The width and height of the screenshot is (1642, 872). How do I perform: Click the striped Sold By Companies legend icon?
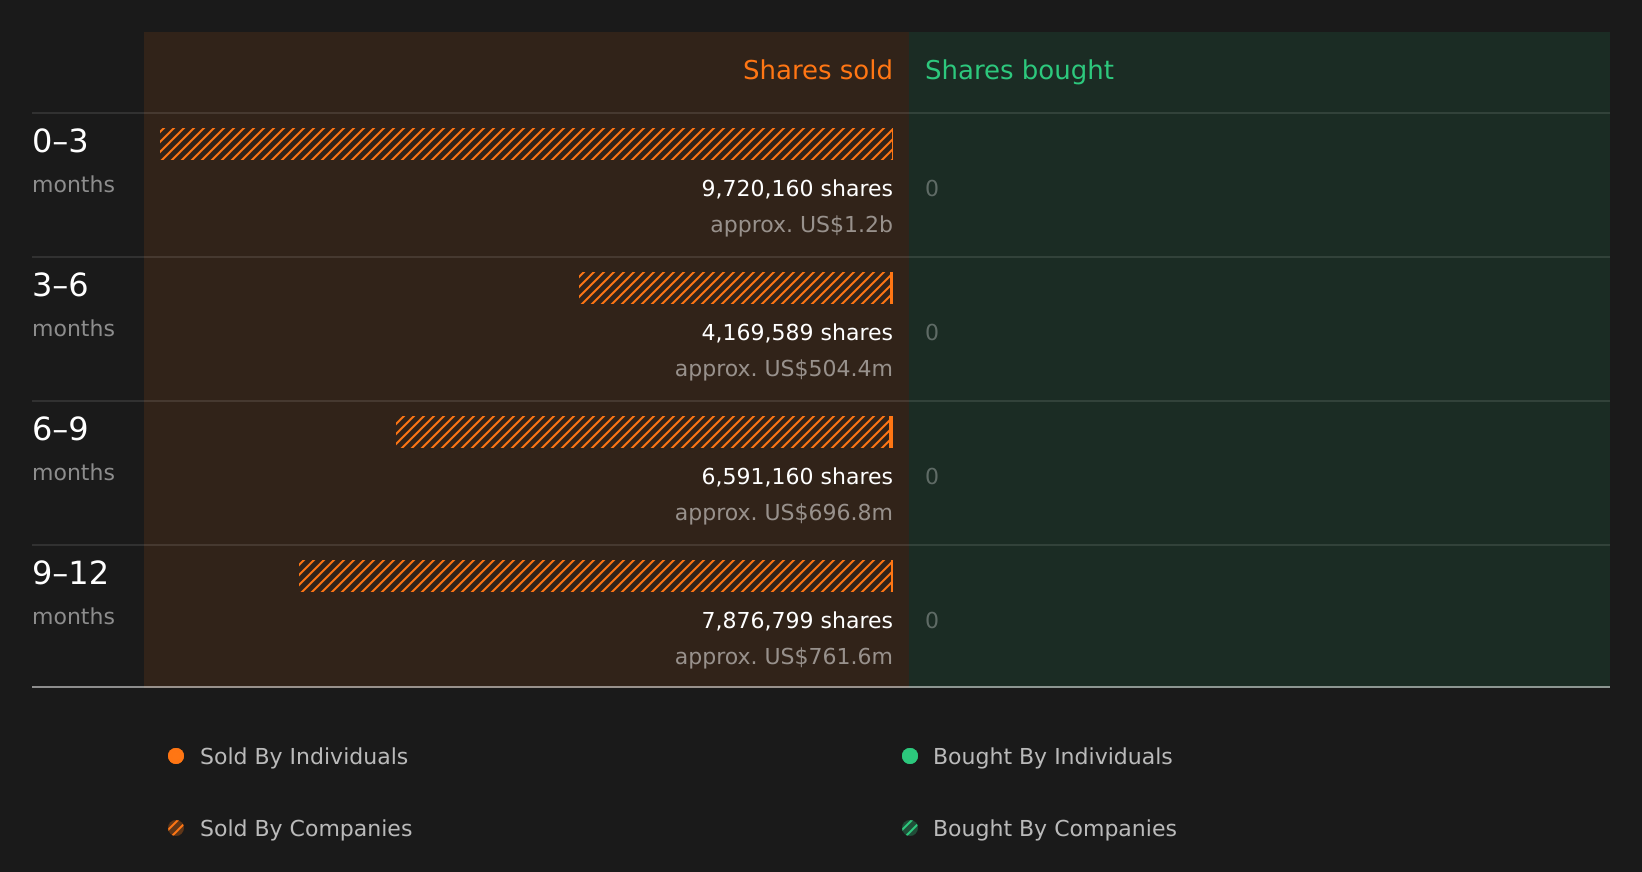(176, 828)
